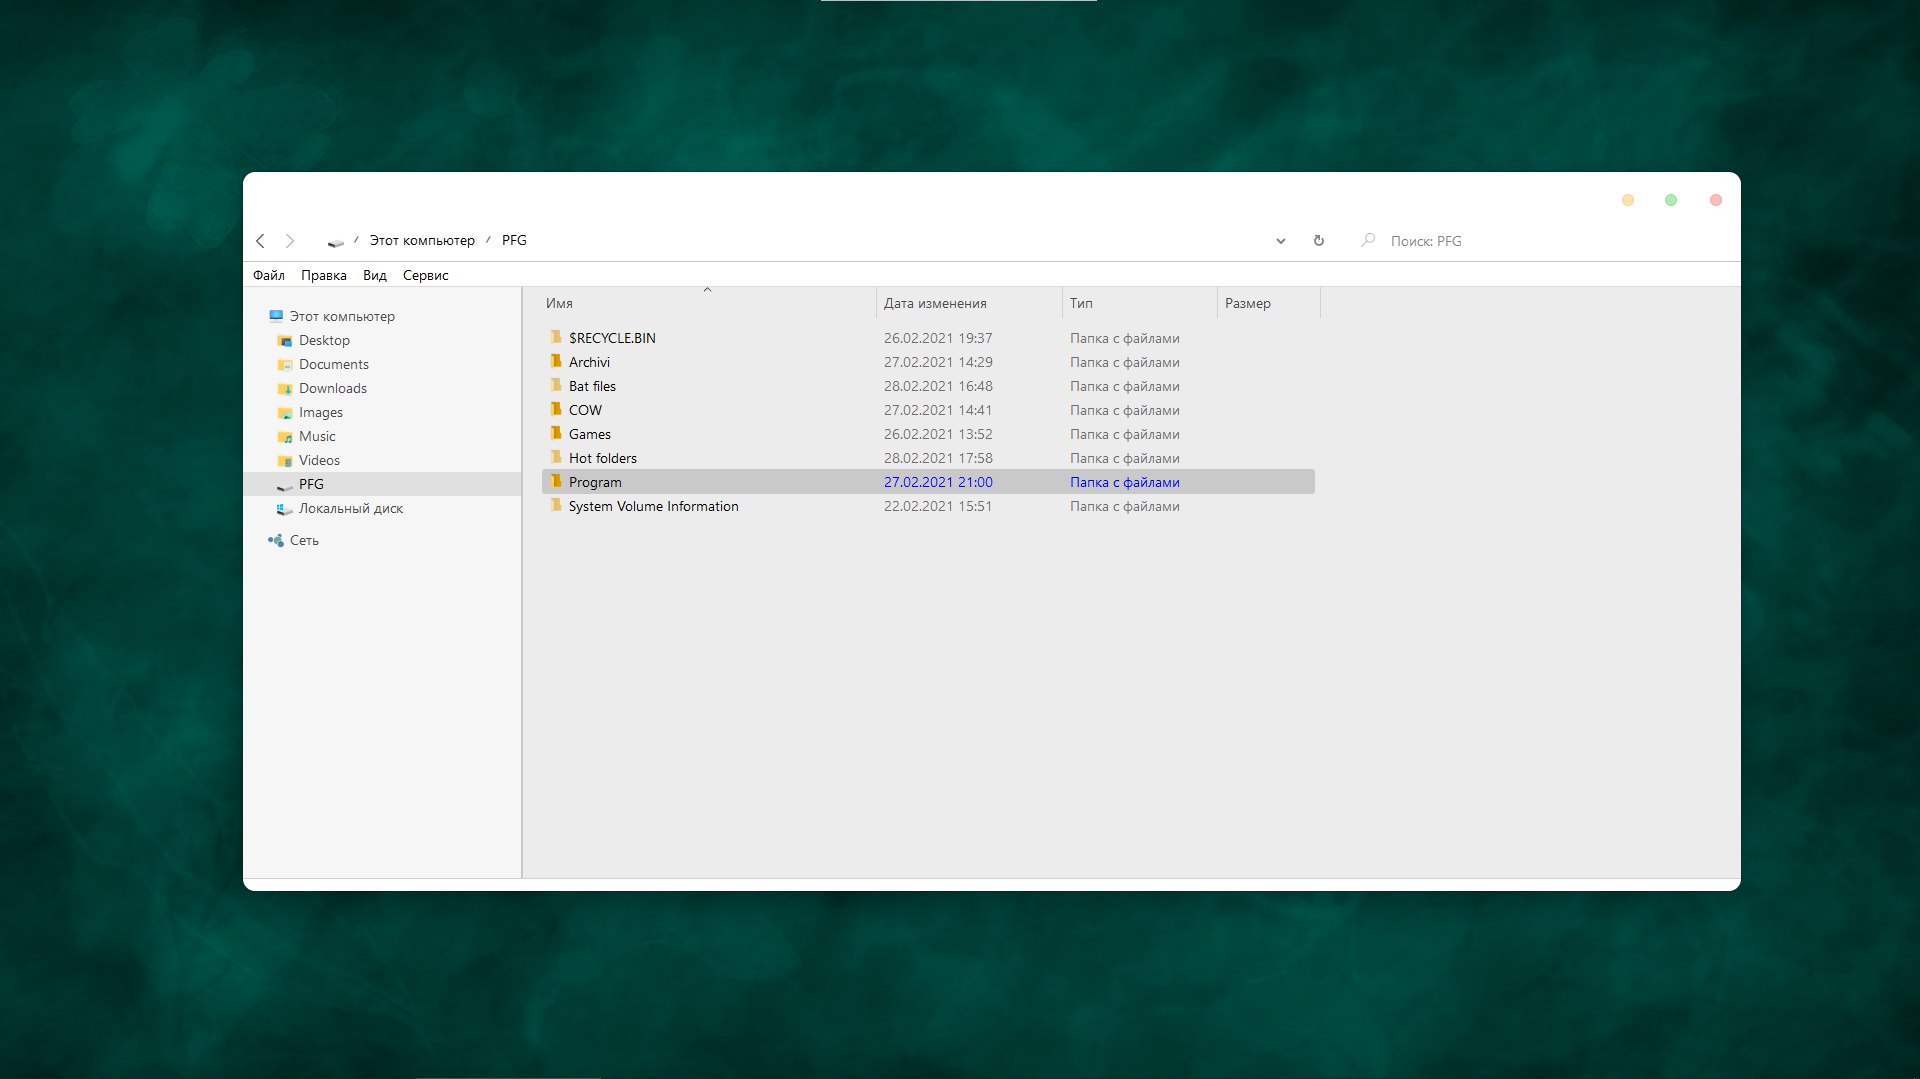Maximize window with the green dot button

pos(1671,200)
